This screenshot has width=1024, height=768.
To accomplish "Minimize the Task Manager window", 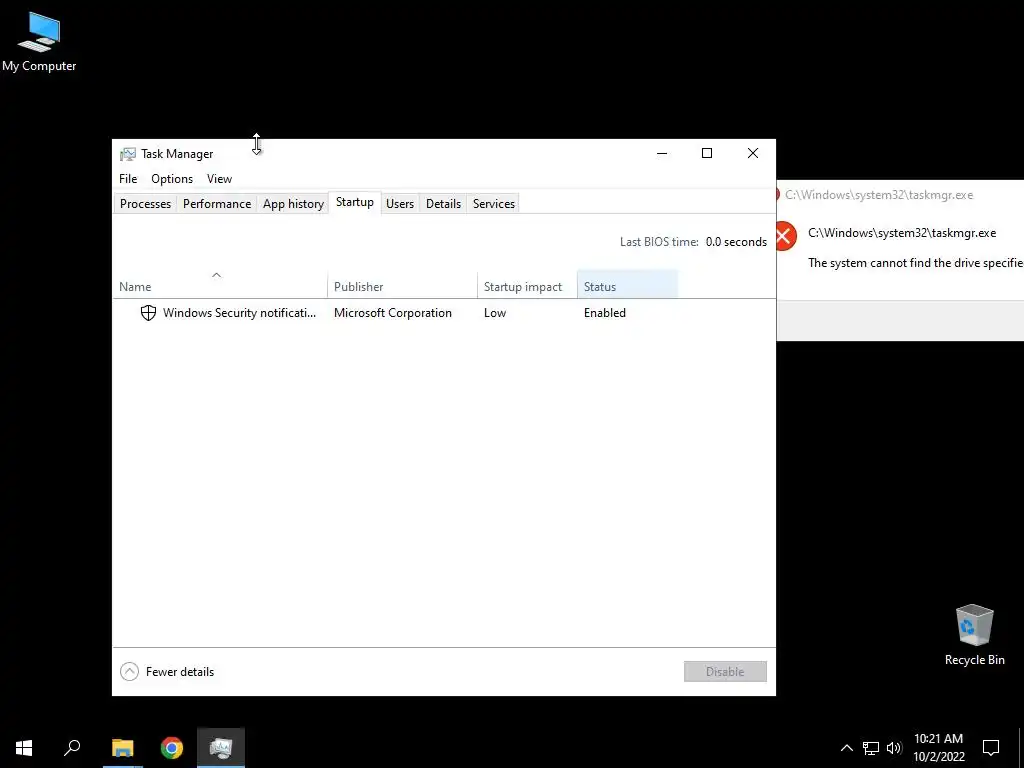I will (x=662, y=153).
